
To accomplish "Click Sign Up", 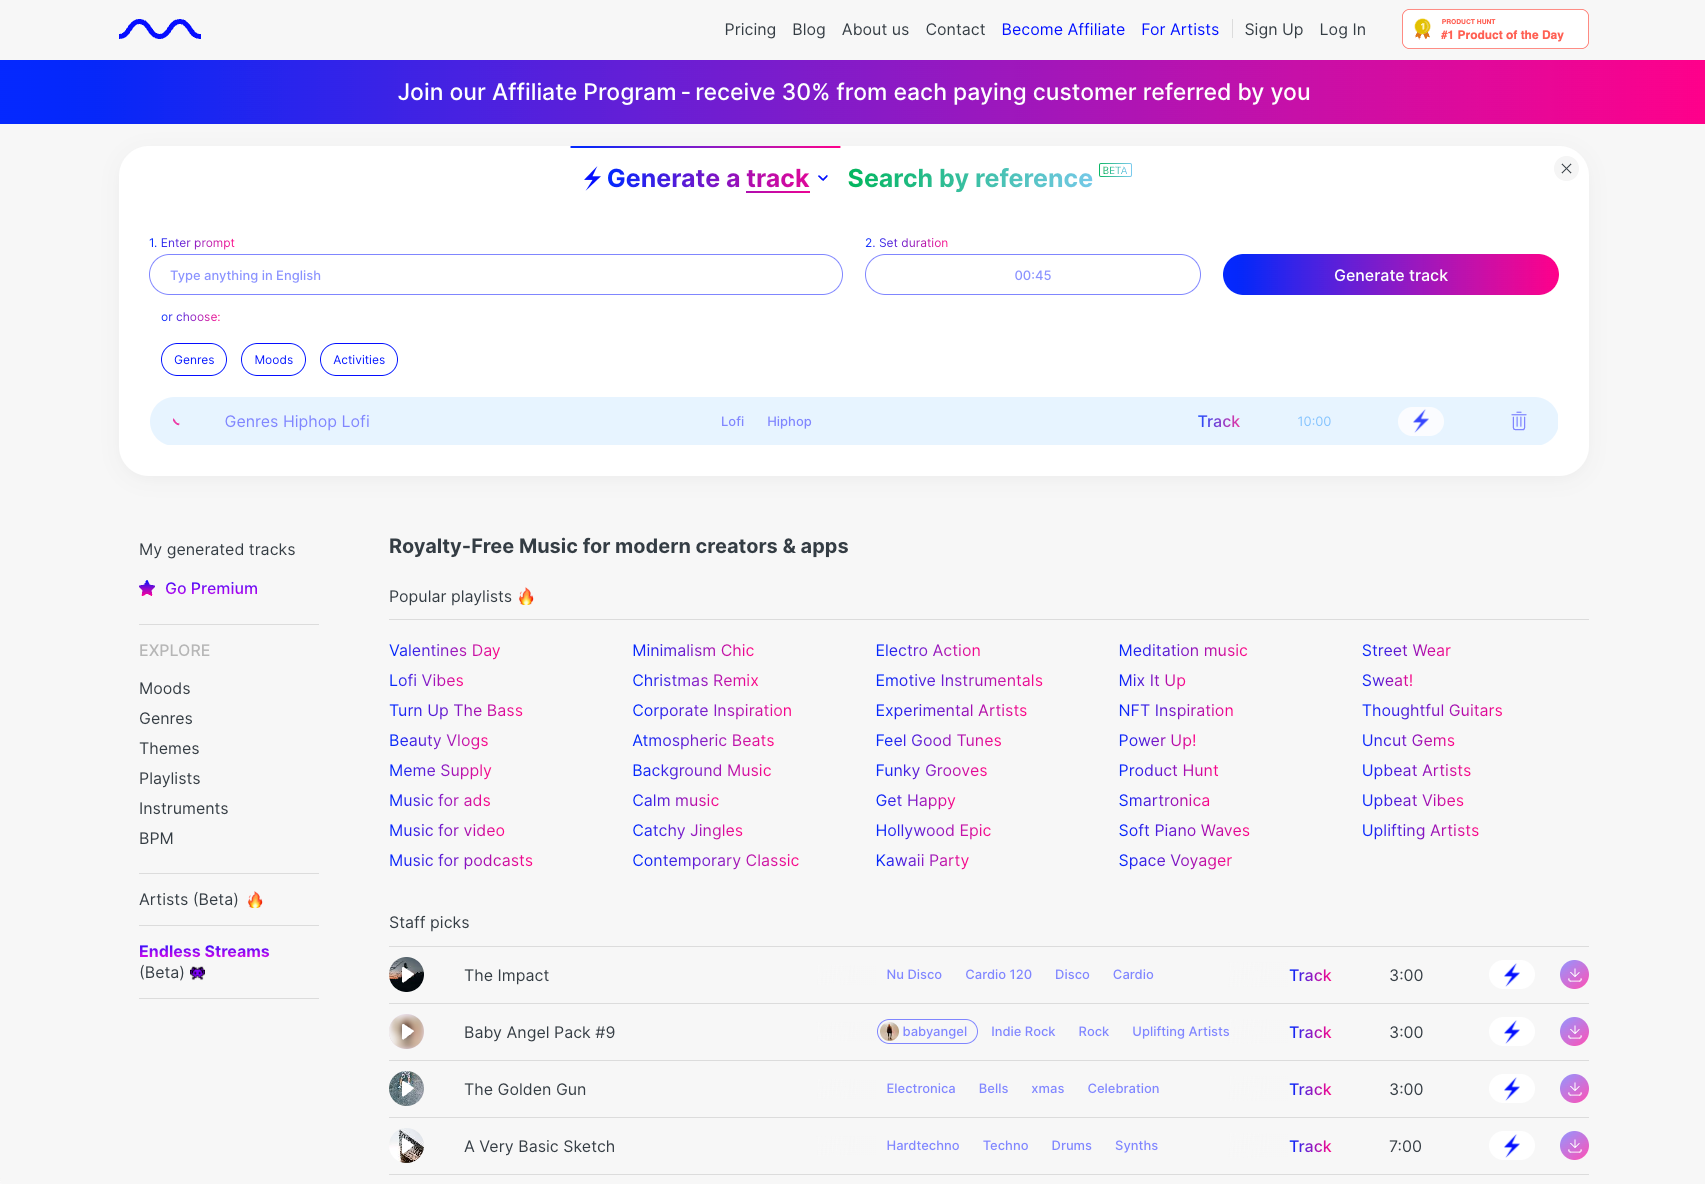I will 1273,30.
